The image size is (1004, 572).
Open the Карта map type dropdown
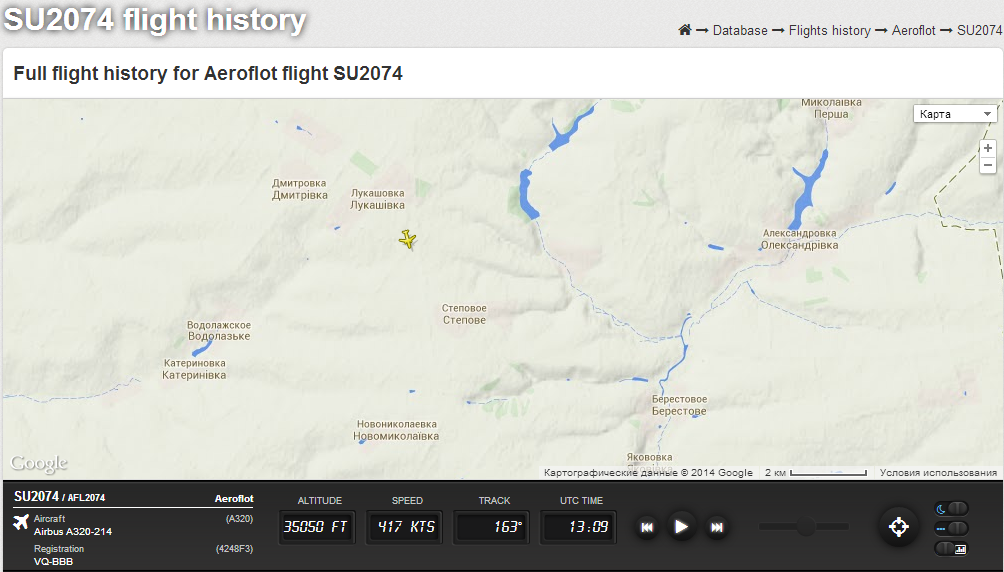955,114
